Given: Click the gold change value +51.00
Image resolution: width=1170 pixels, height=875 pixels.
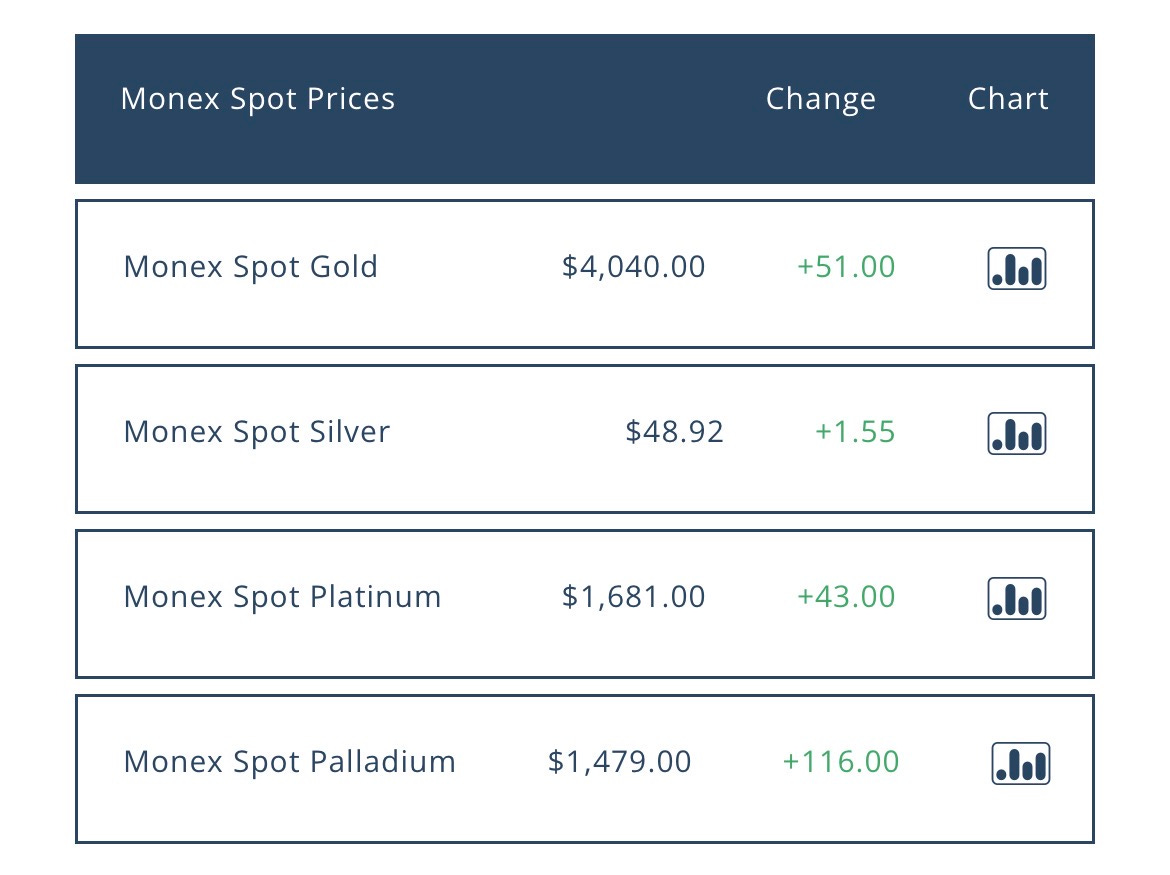Looking at the screenshot, I should (x=845, y=267).
